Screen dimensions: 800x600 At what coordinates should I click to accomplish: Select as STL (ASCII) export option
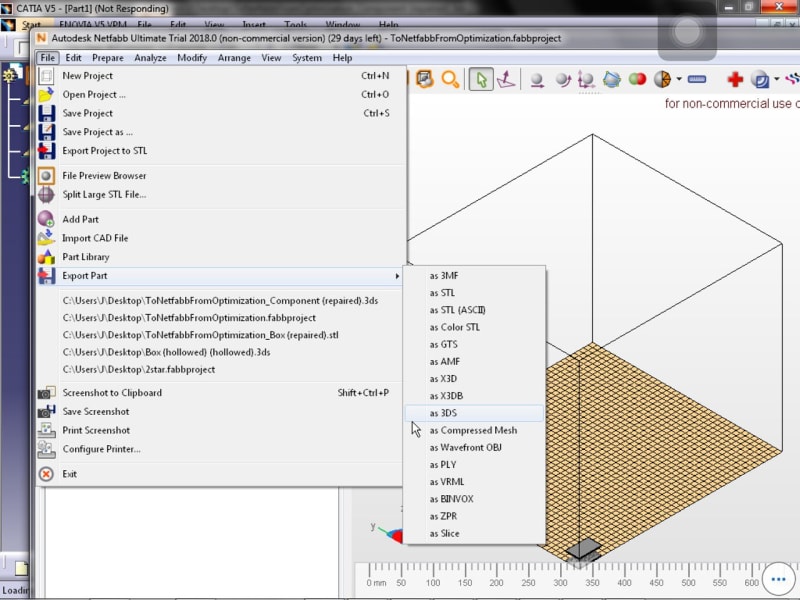click(474, 310)
